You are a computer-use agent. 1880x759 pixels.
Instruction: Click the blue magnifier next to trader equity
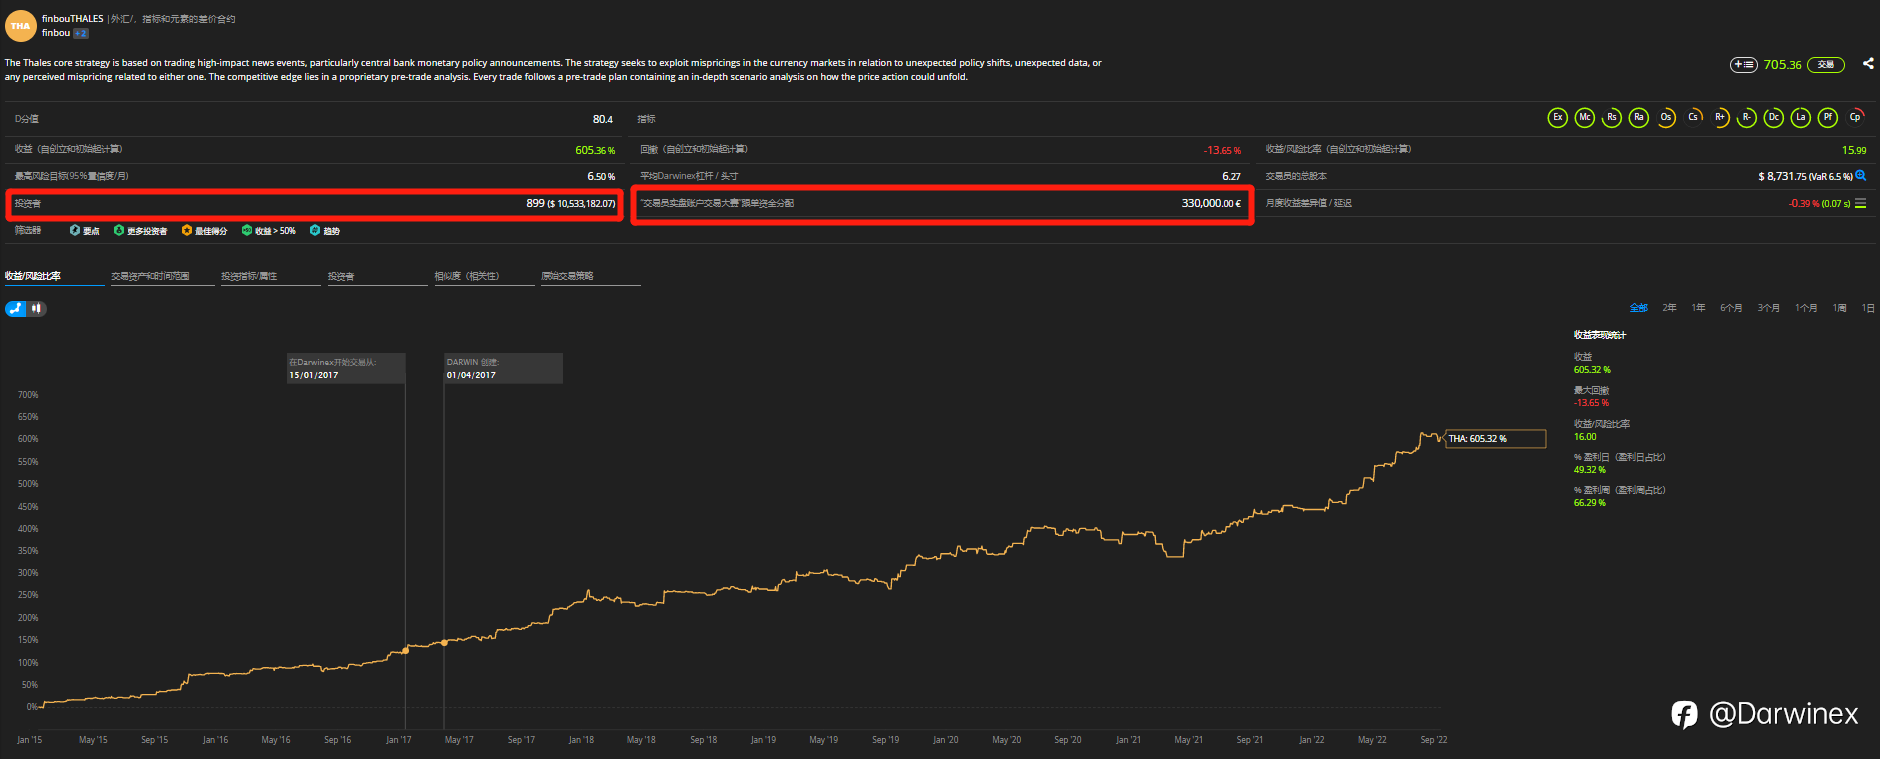[1861, 176]
